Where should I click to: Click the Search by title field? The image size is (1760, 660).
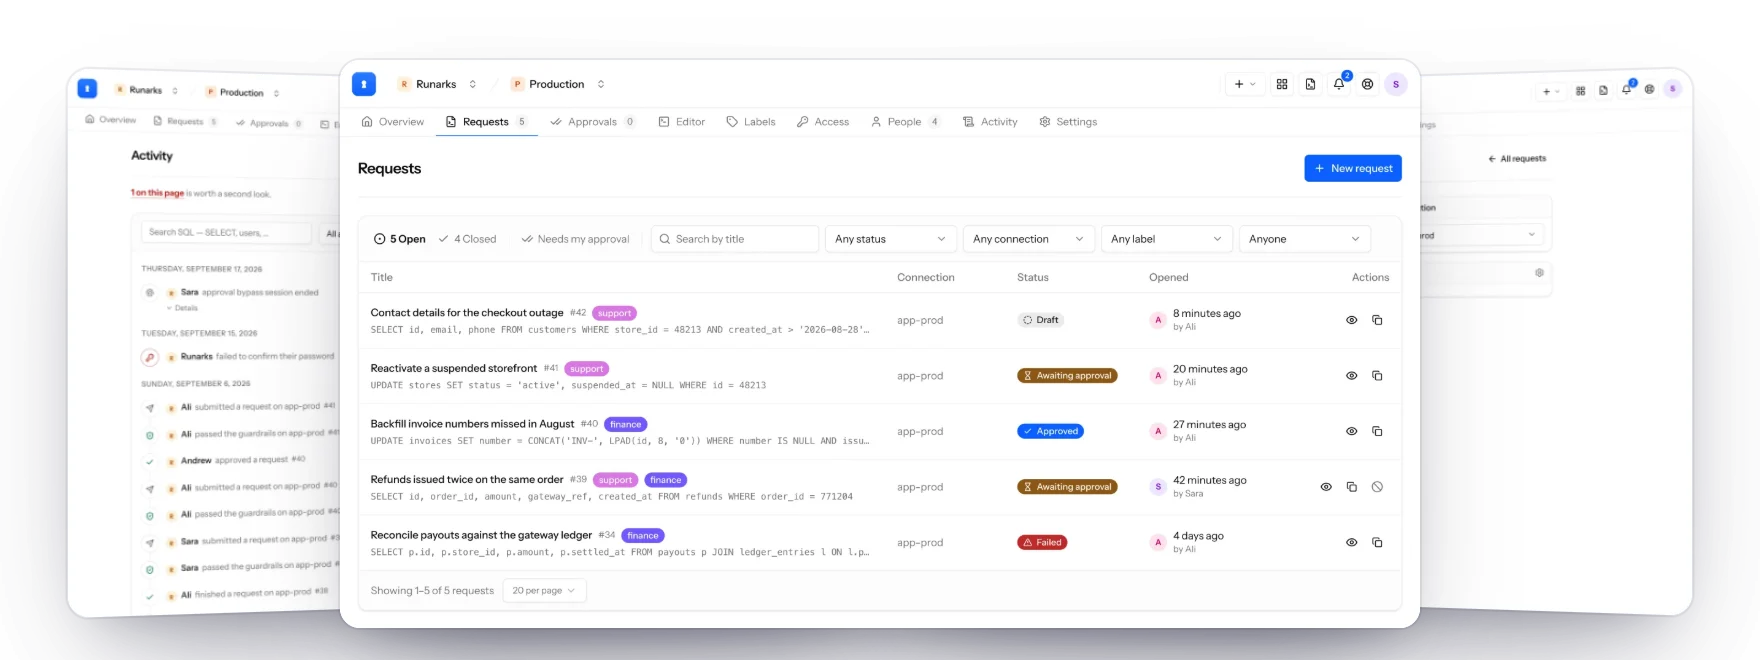coord(734,239)
